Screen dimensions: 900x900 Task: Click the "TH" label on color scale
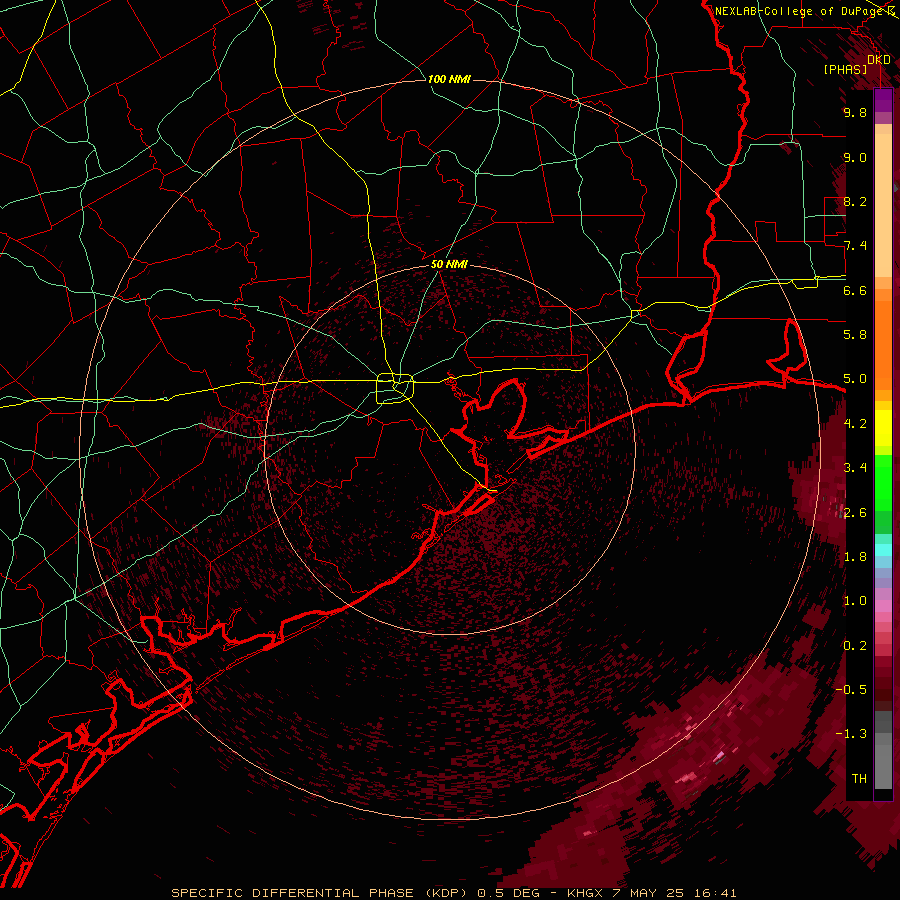(x=859, y=779)
